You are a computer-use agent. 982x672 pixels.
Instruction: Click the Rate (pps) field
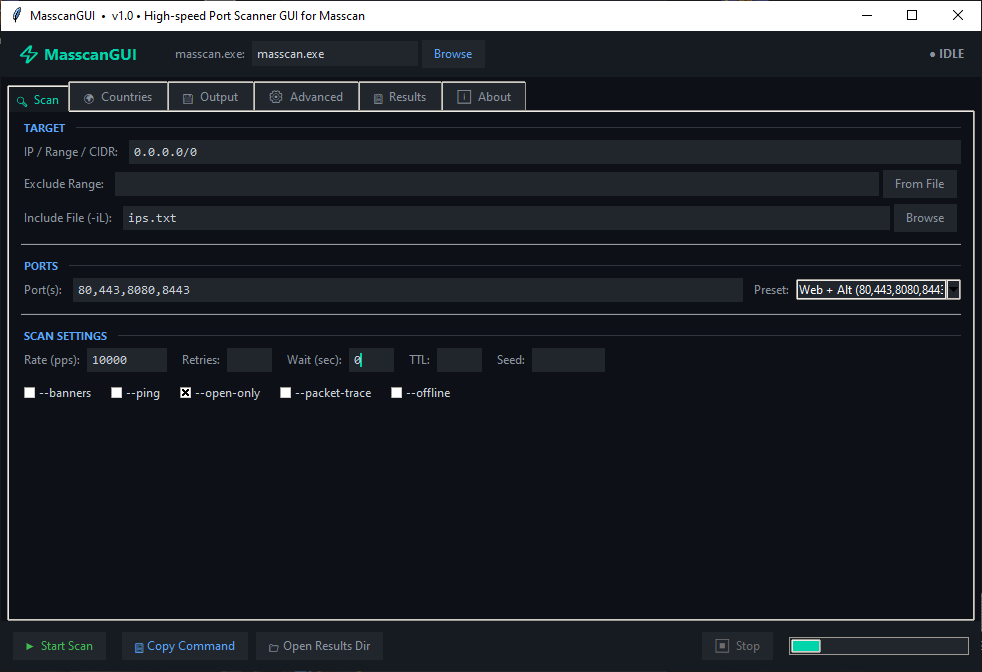click(127, 360)
